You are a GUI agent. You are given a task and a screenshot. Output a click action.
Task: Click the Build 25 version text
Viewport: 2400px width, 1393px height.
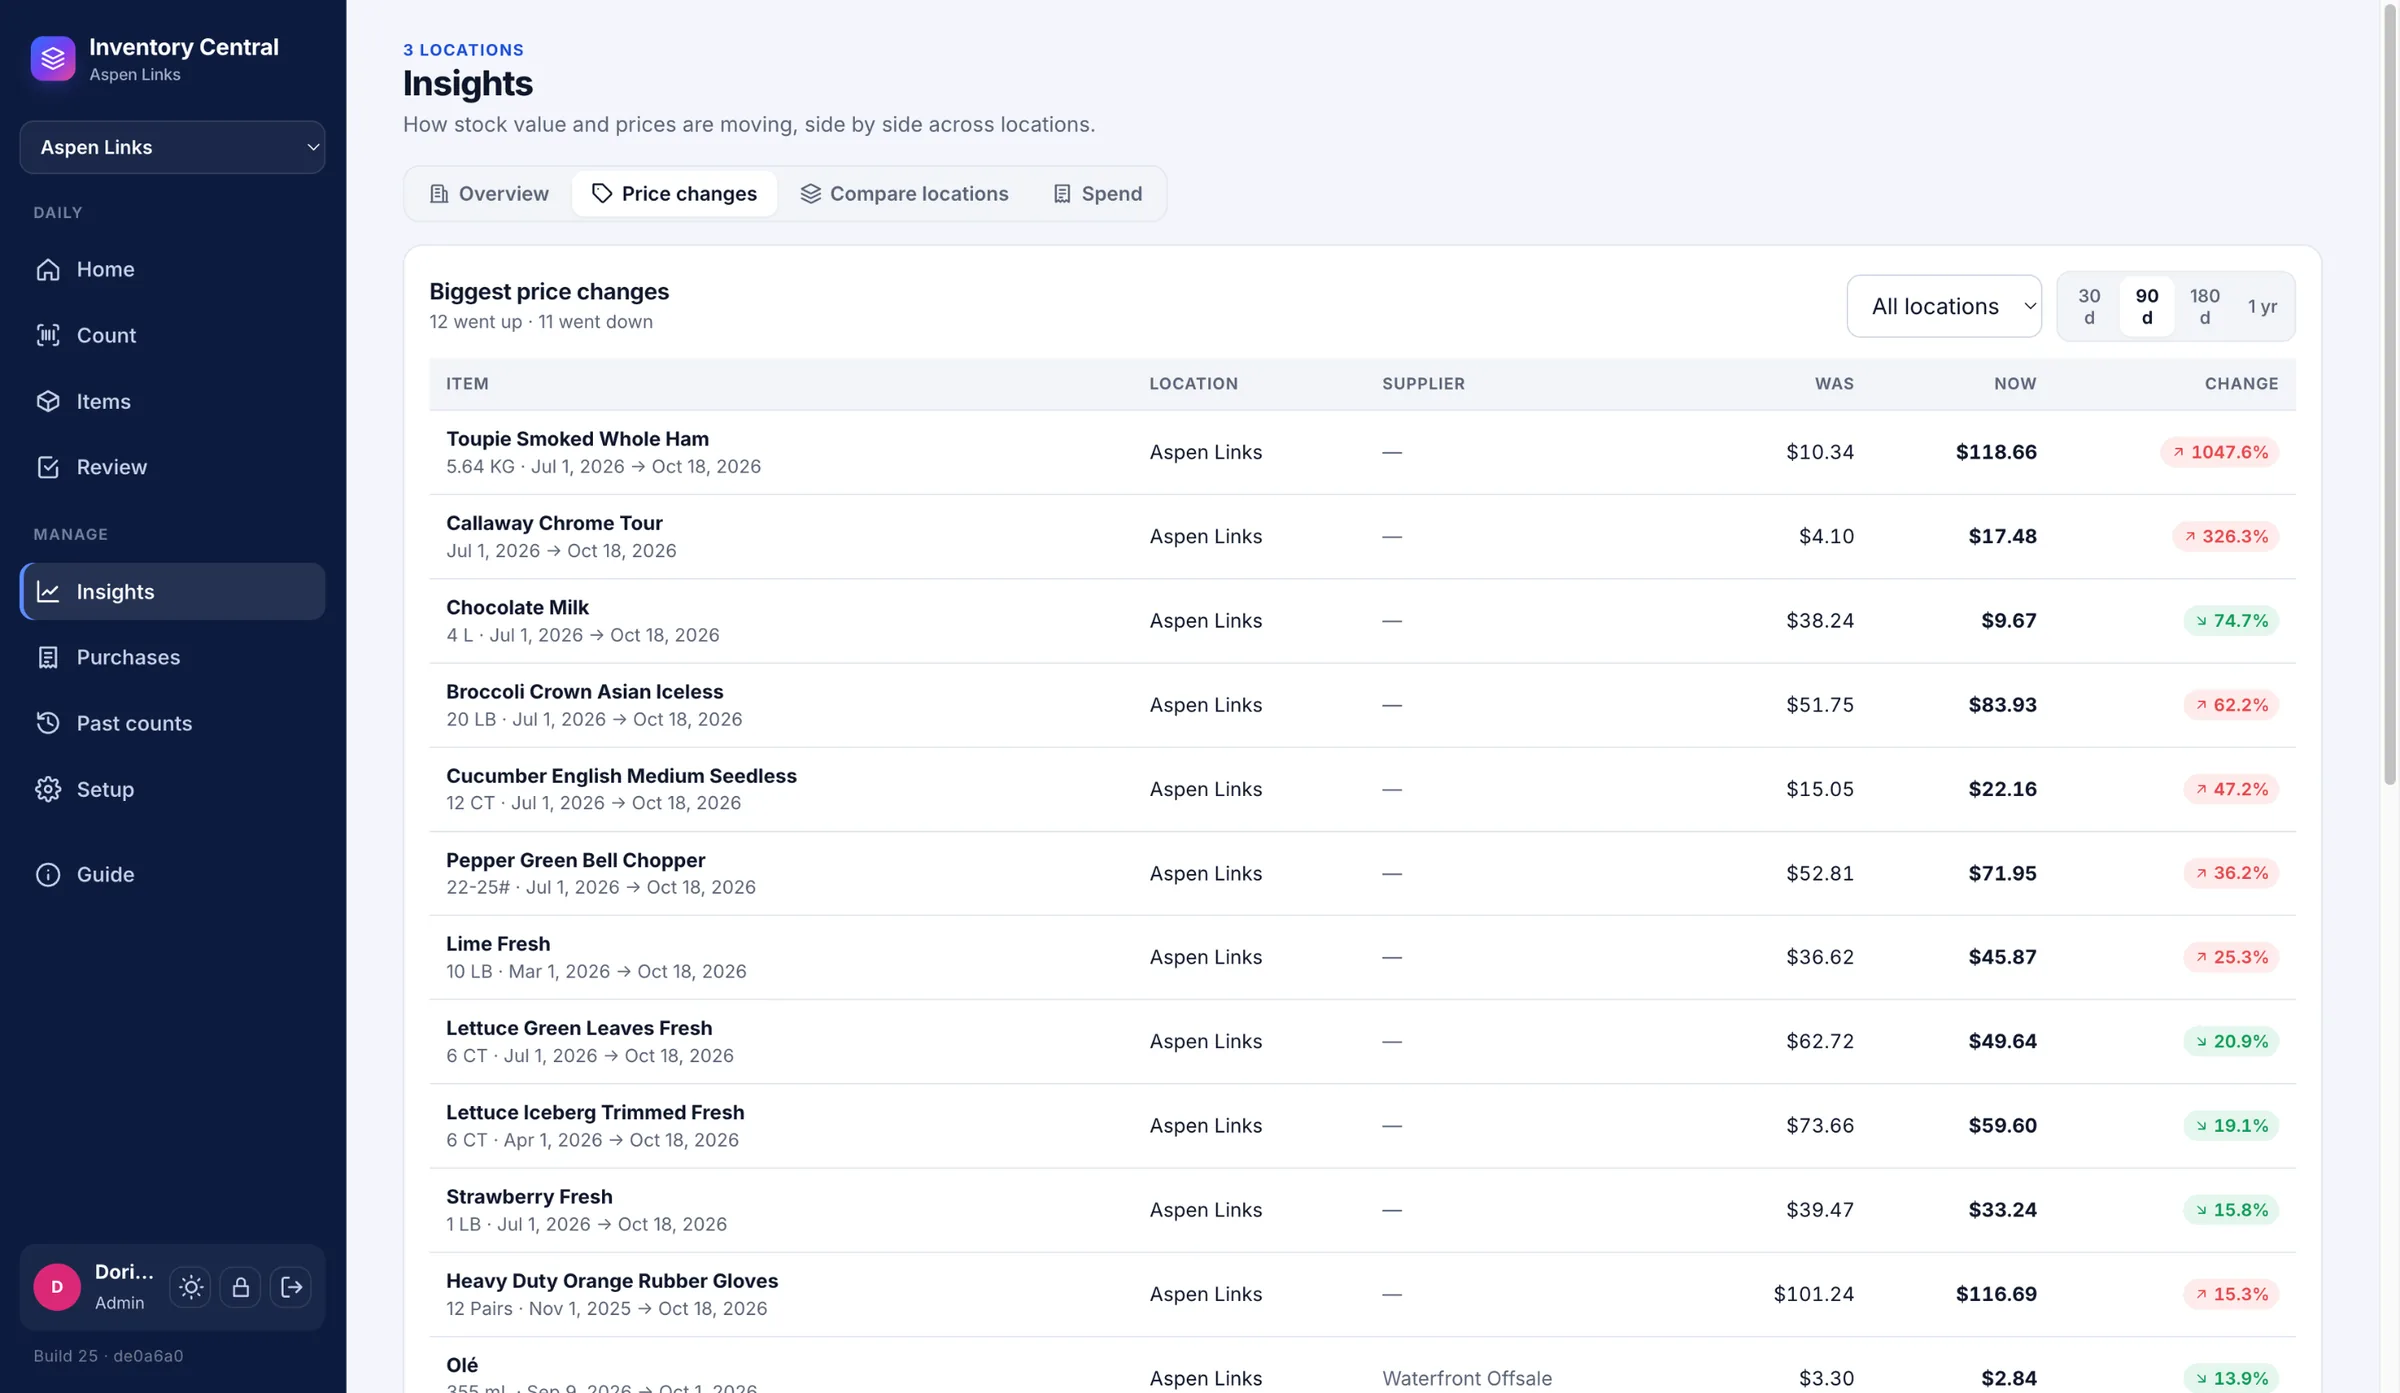pos(108,1356)
